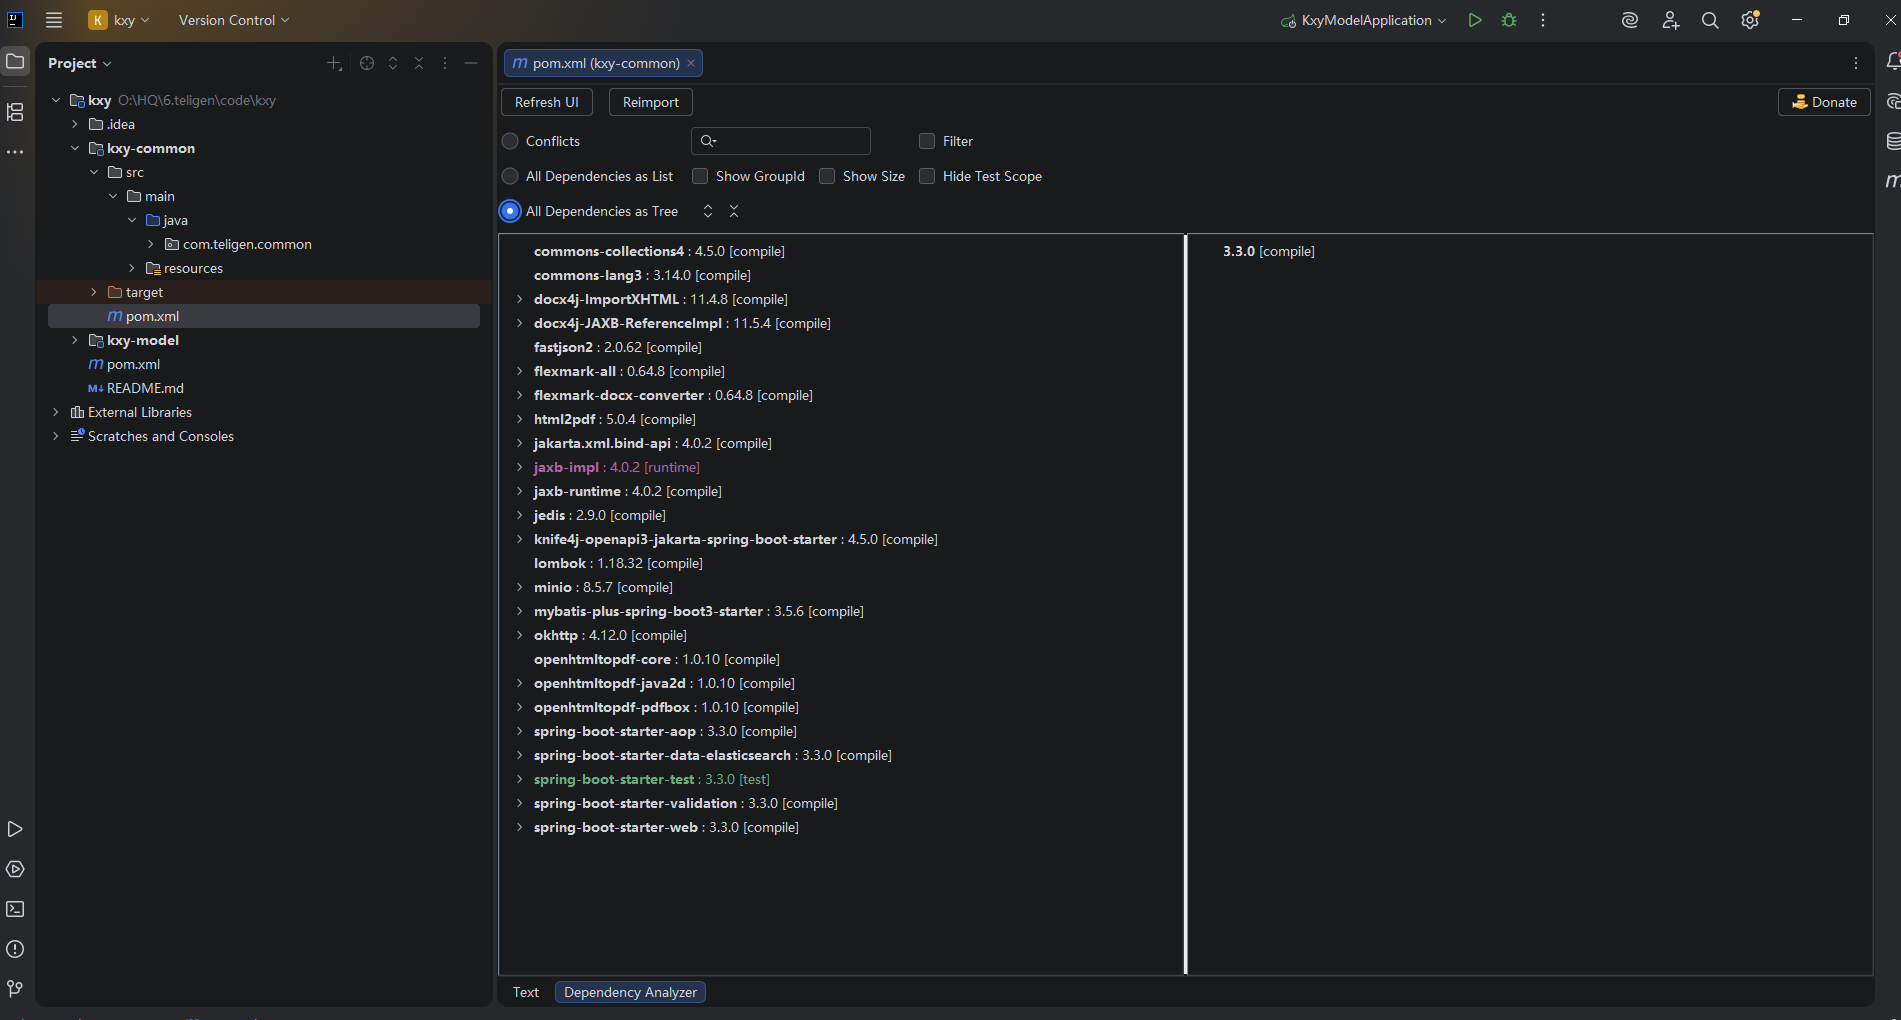Select the Conflicts radio button

[510, 141]
